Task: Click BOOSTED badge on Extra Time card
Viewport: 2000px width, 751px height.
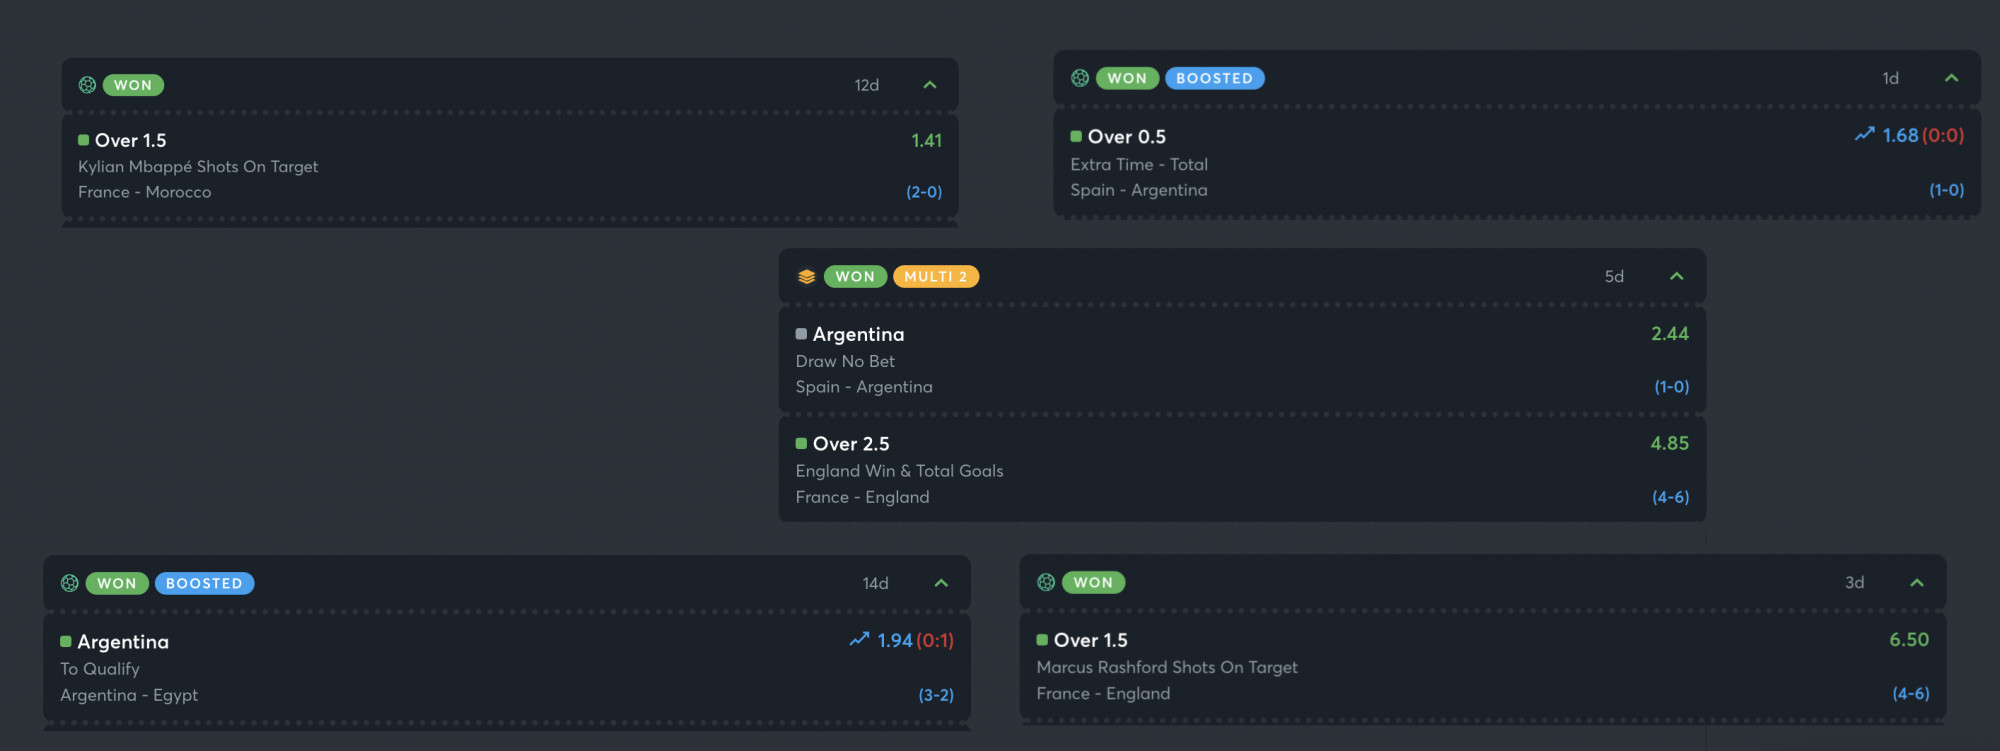Action: pyautogui.click(x=1215, y=78)
